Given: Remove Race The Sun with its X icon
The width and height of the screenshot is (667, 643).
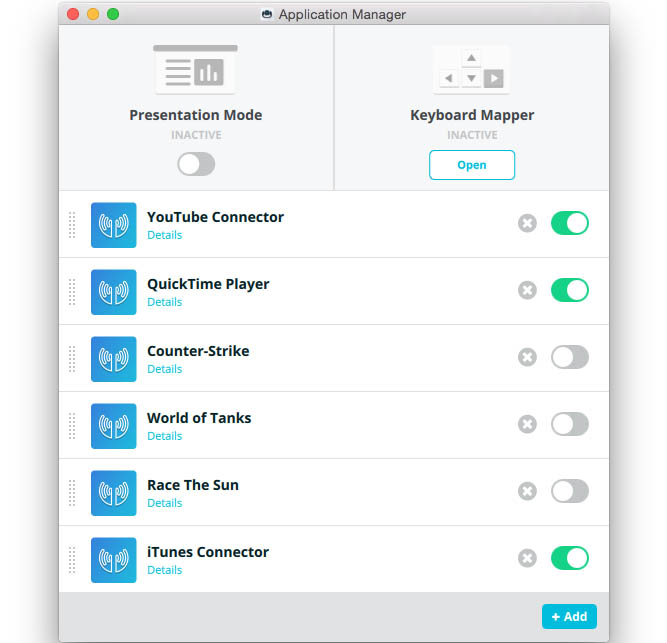Looking at the screenshot, I should coord(527,491).
